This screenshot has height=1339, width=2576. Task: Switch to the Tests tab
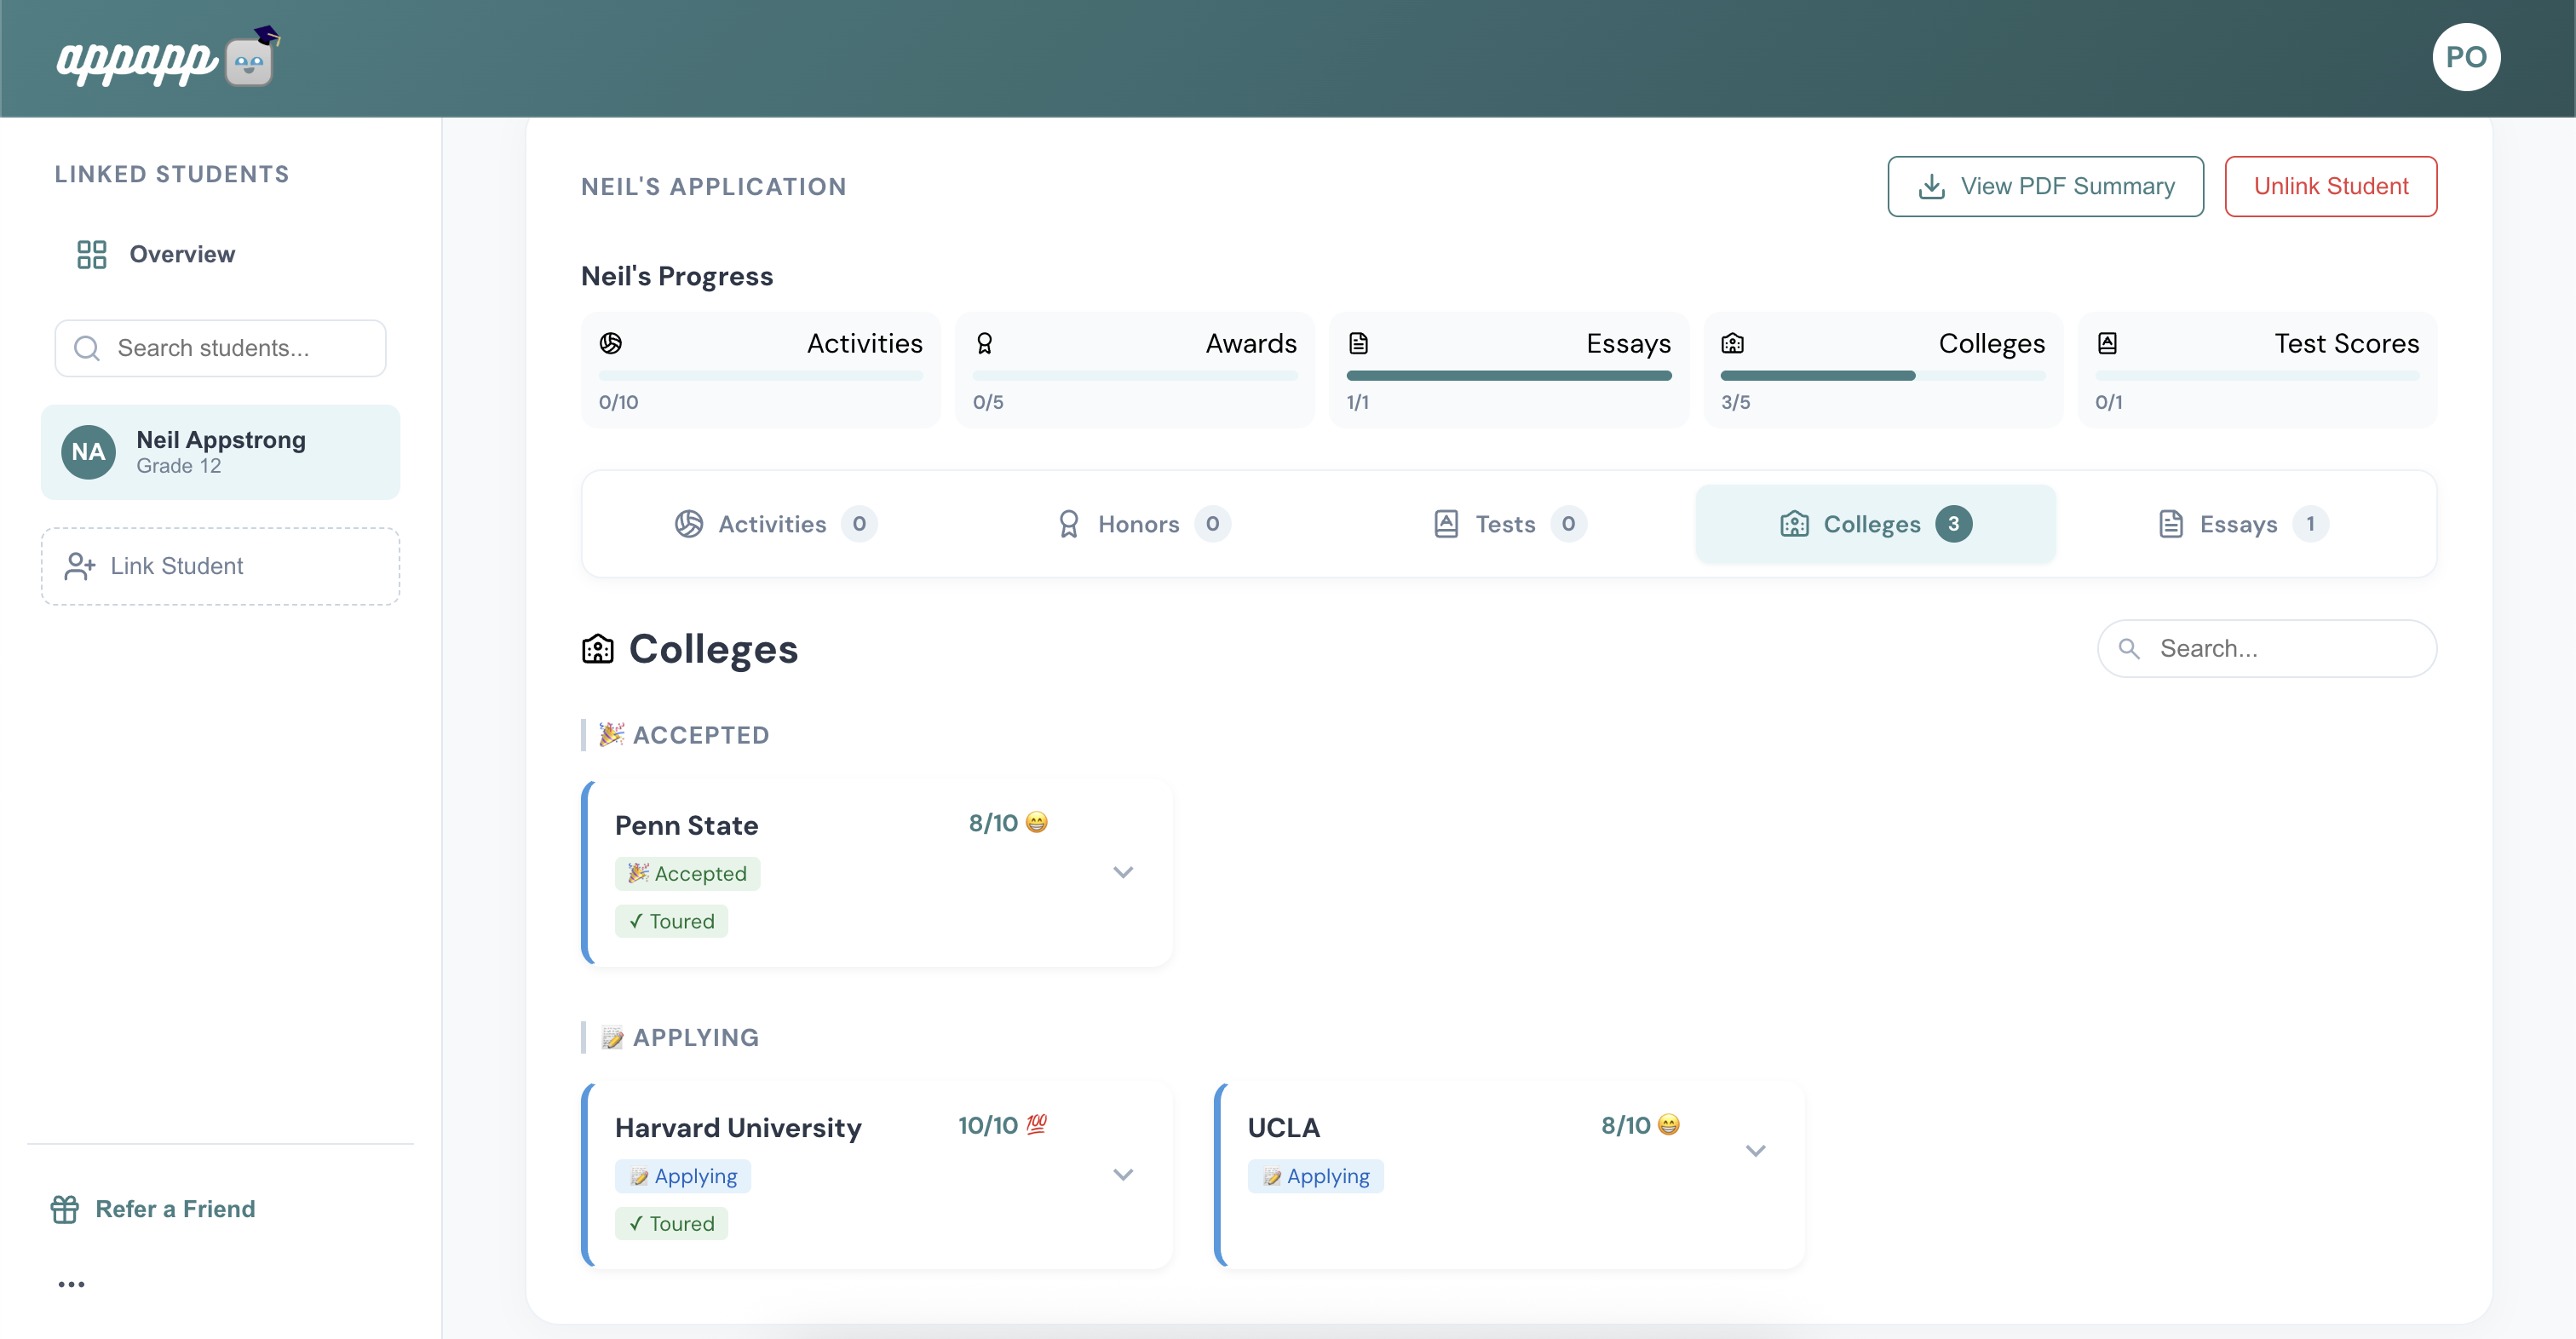[x=1509, y=524]
